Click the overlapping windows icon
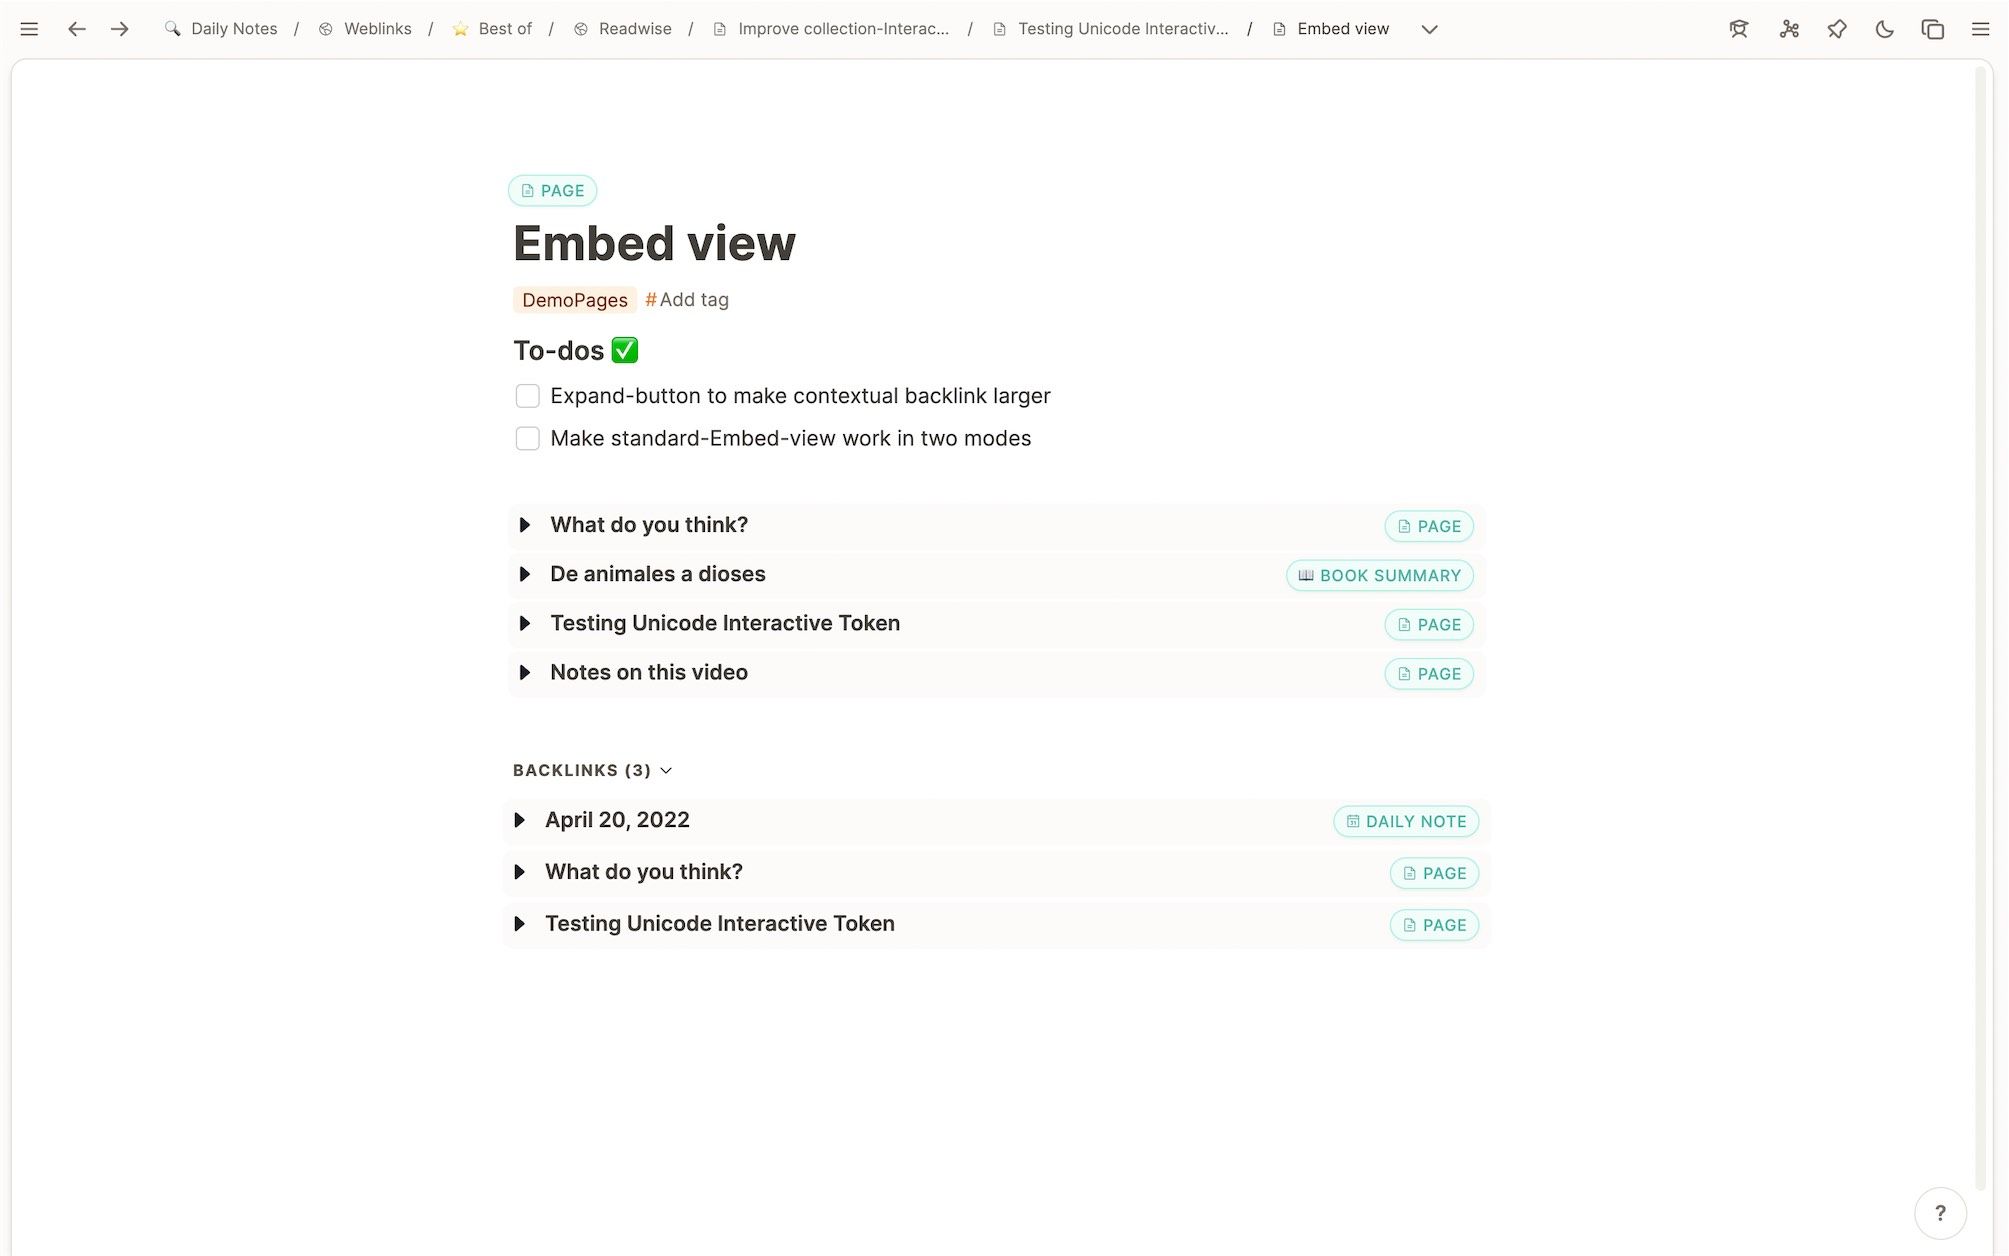The height and width of the screenshot is (1256, 2009). pos(1932,29)
